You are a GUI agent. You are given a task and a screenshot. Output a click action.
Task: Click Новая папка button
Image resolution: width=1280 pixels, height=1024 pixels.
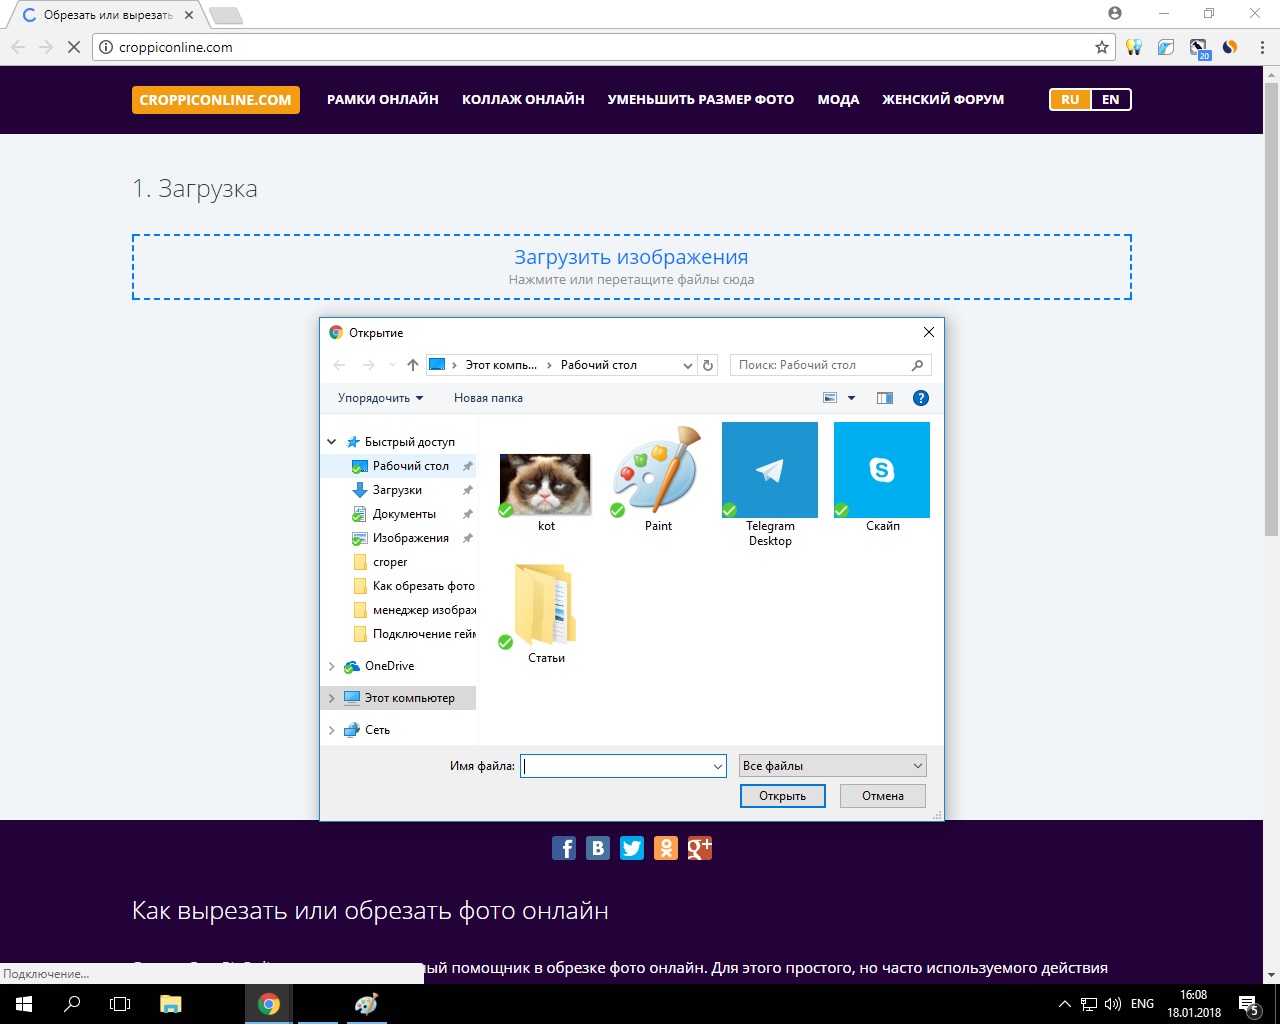pyautogui.click(x=488, y=398)
